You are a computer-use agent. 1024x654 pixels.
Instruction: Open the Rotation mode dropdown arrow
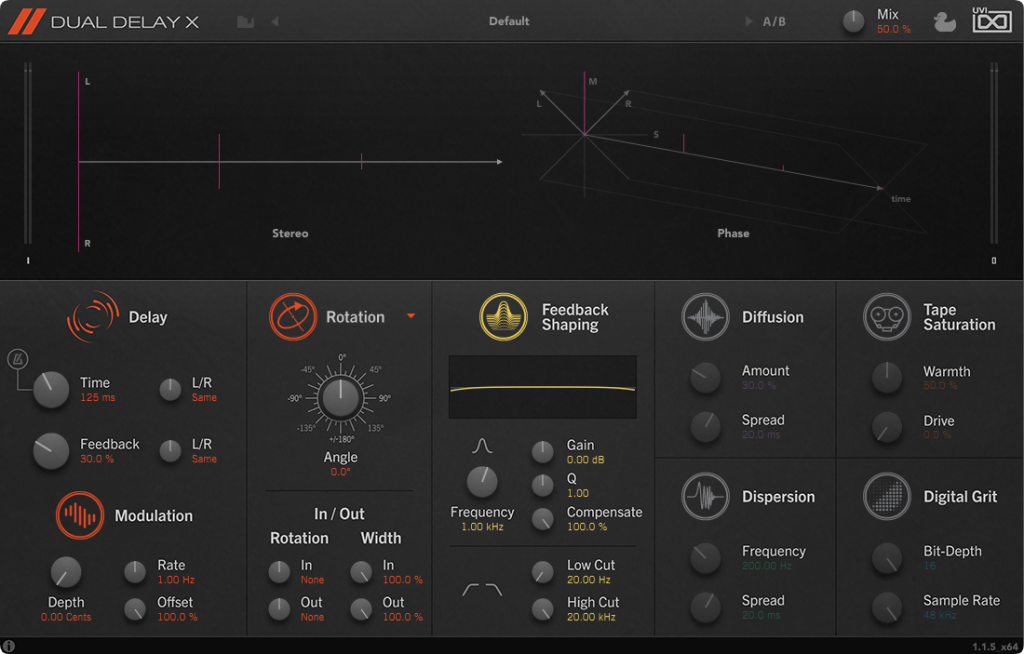[411, 316]
